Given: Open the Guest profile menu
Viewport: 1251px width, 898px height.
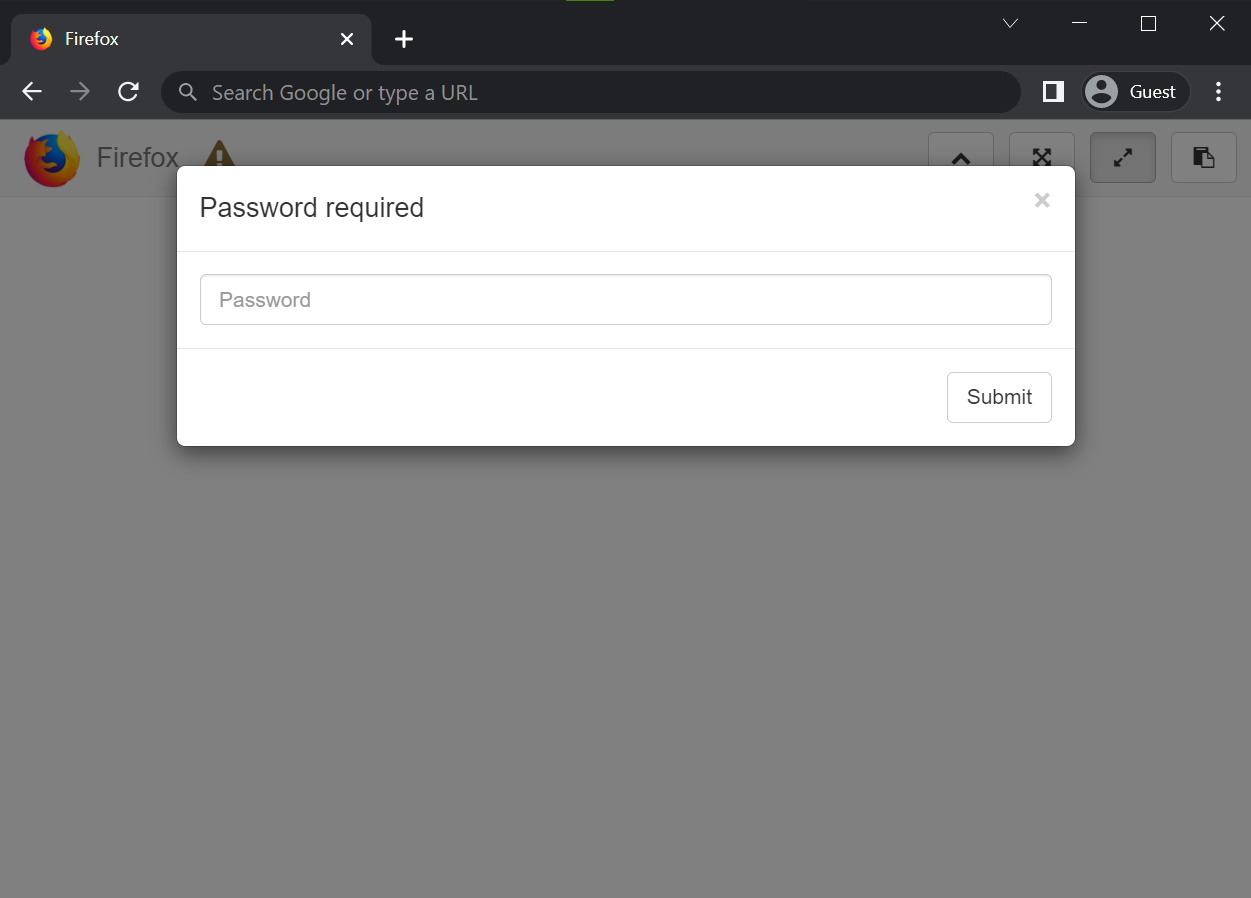Looking at the screenshot, I should coord(1136,92).
